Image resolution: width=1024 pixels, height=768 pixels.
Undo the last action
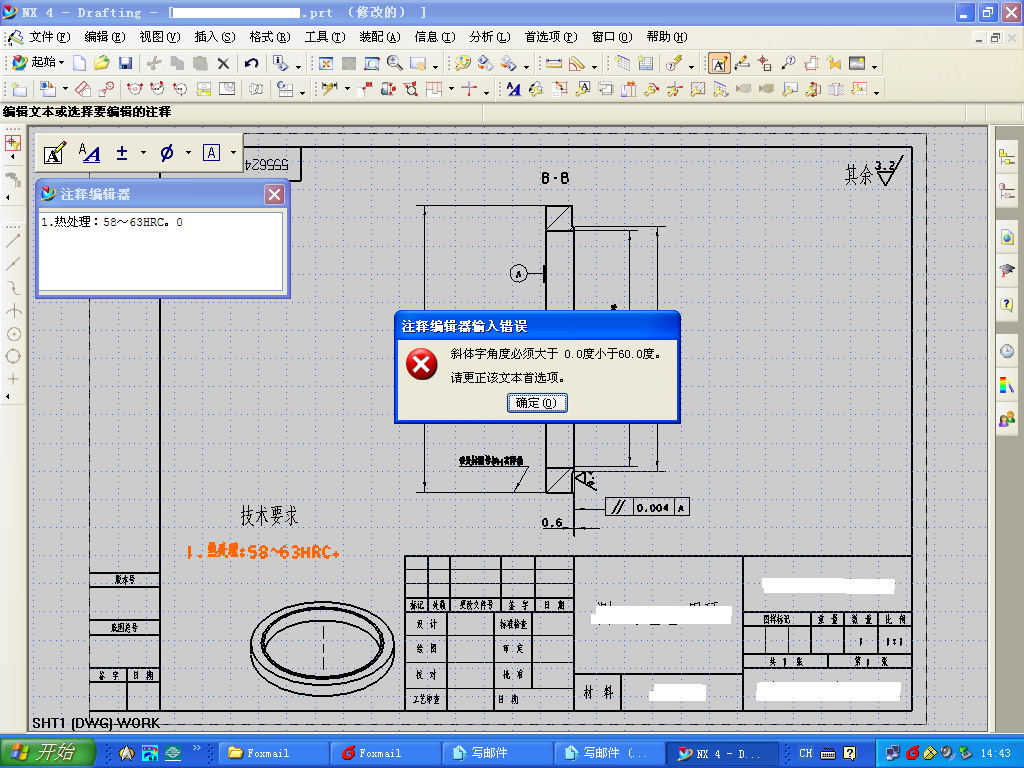pyautogui.click(x=251, y=63)
